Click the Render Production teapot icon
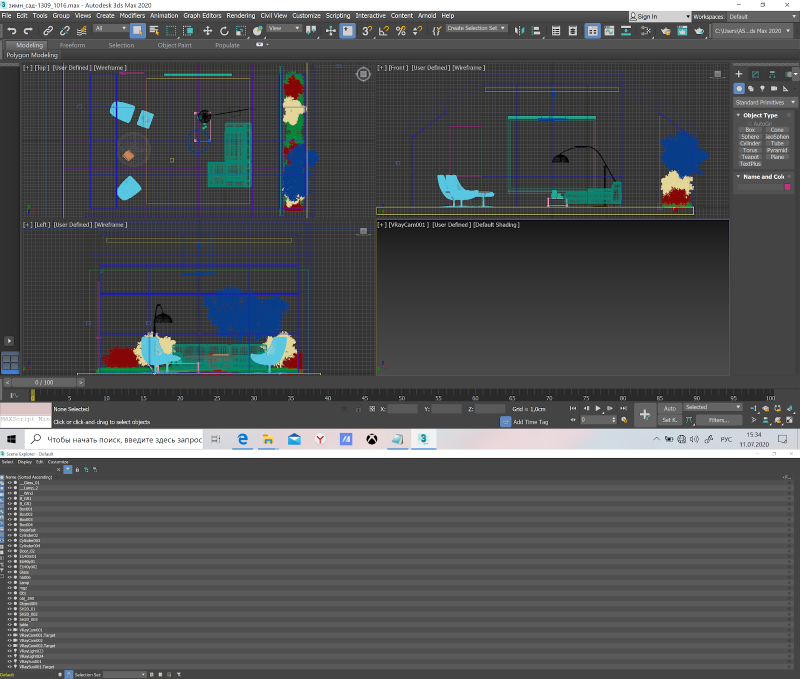 699,31
